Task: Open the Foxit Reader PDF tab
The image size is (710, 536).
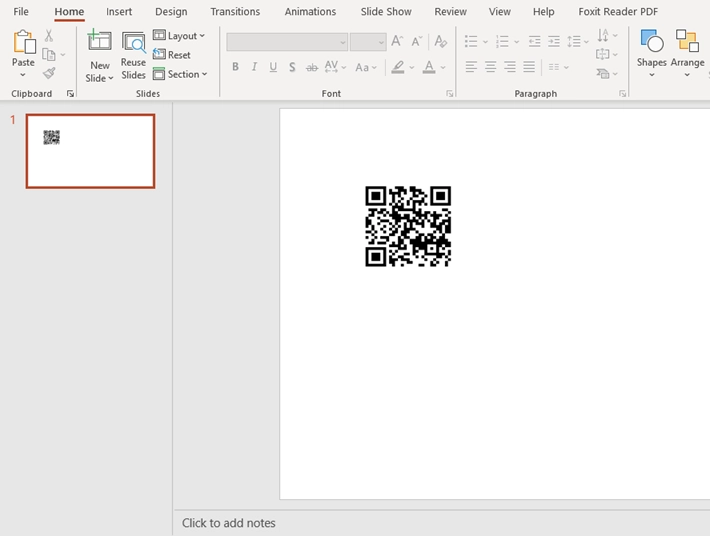Action: tap(618, 12)
